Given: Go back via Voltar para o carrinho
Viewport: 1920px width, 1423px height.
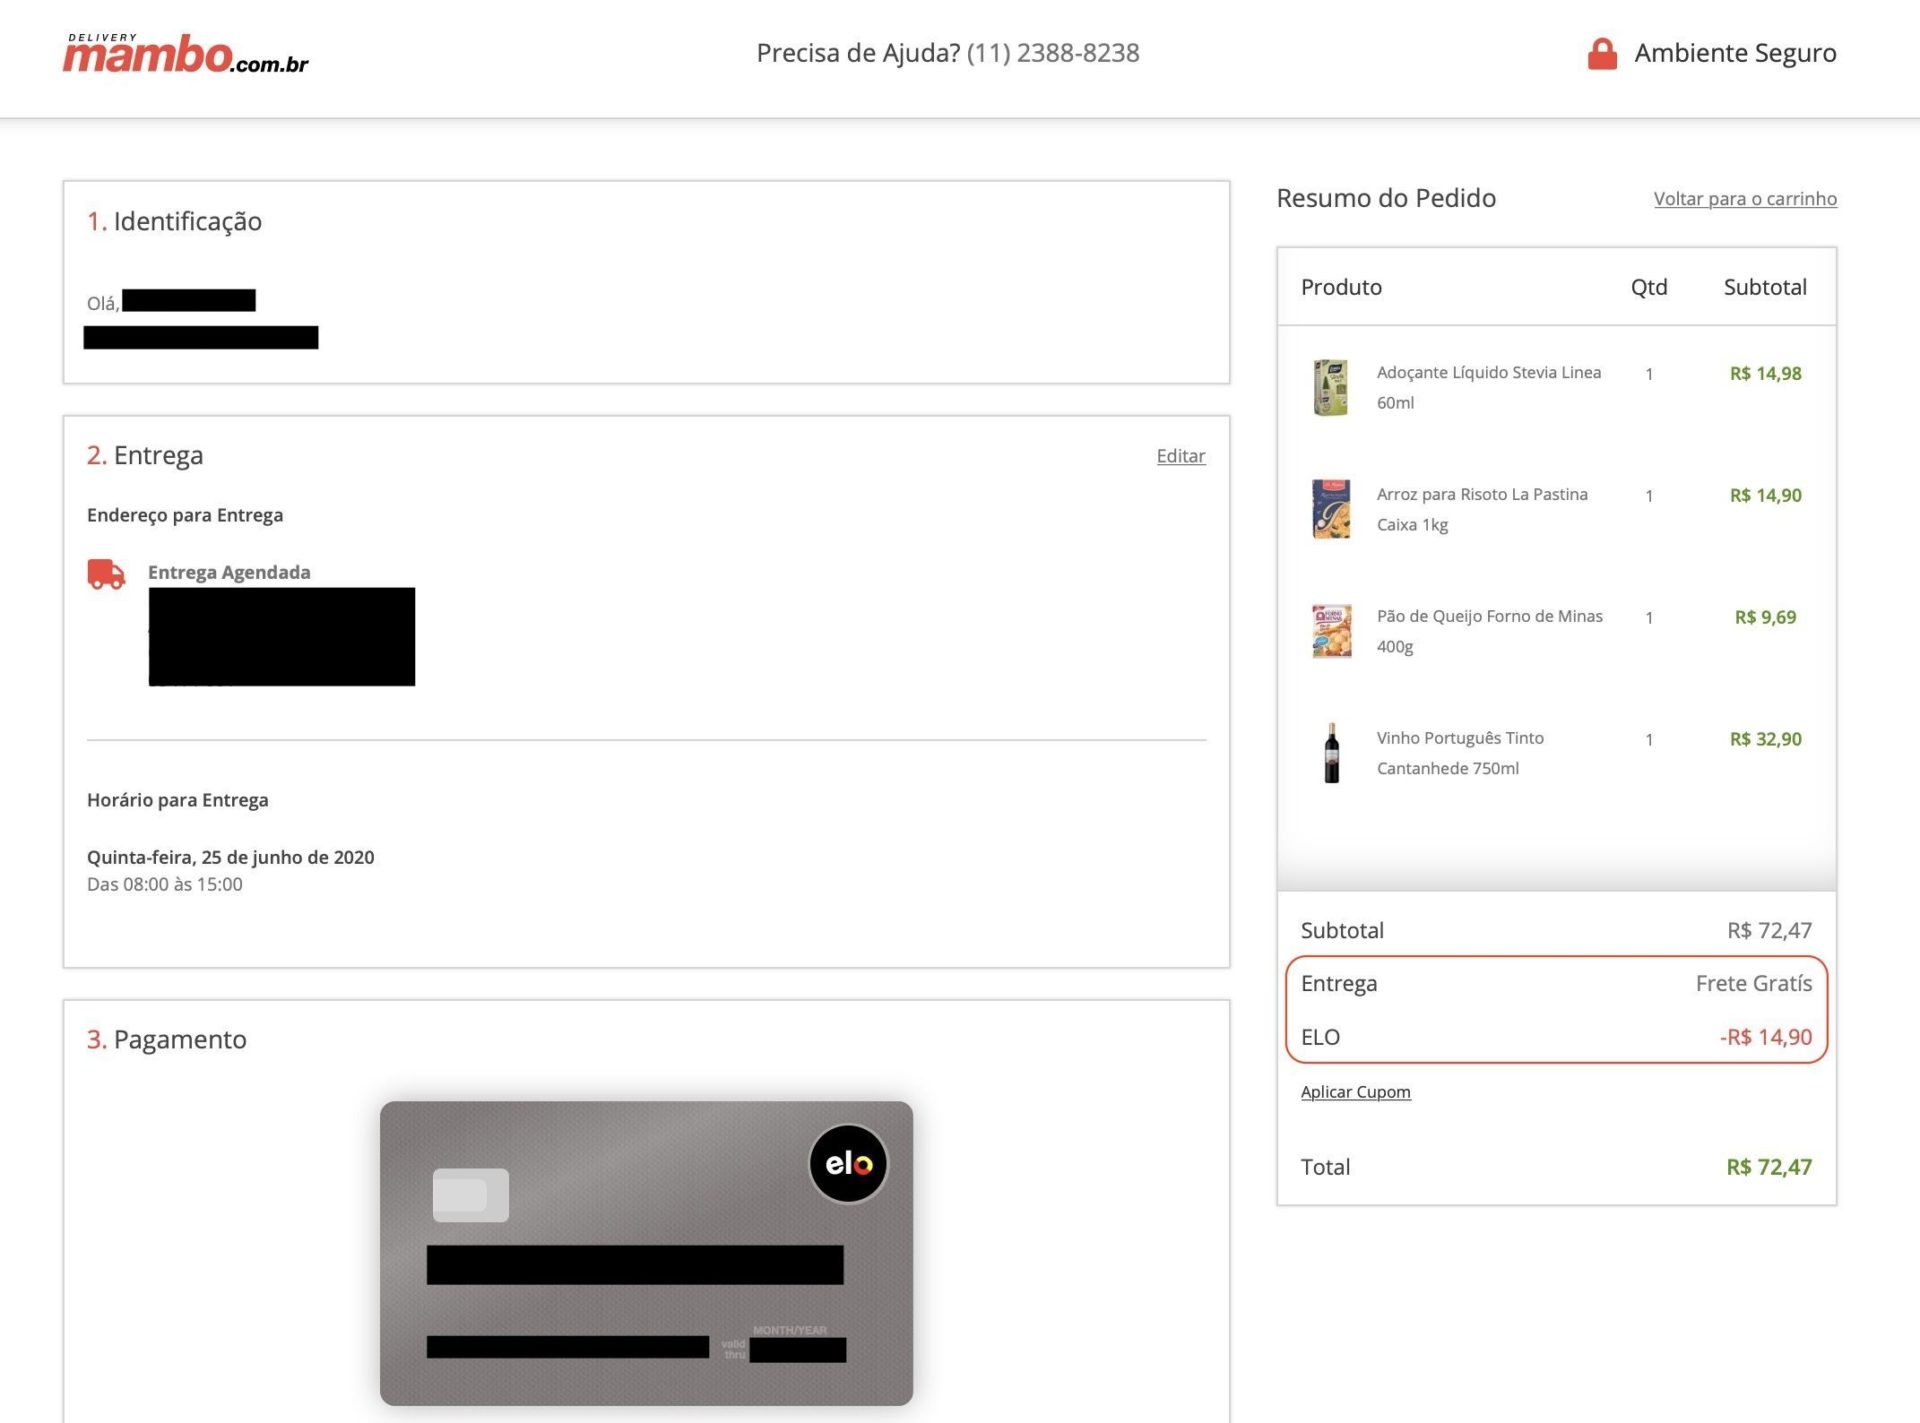Looking at the screenshot, I should pyautogui.click(x=1745, y=198).
